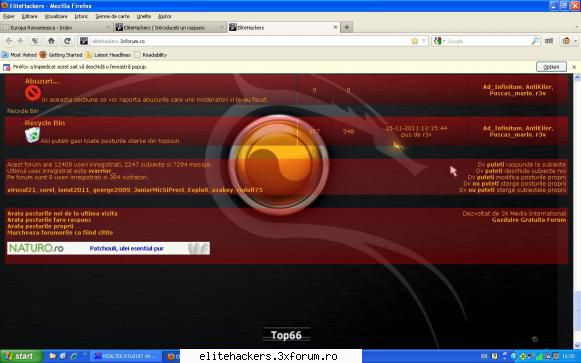Click the Top66 badge at page bottom
The width and height of the screenshot is (581, 363).
pos(286,335)
